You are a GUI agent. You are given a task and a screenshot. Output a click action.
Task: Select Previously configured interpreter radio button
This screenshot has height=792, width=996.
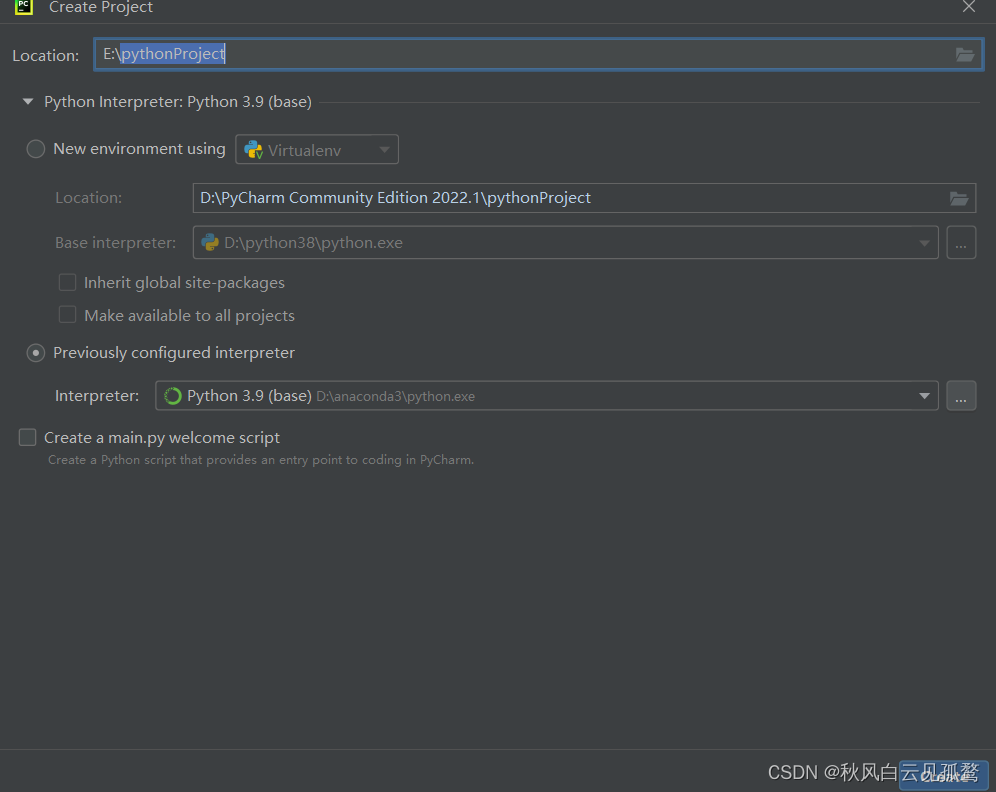click(x=36, y=352)
